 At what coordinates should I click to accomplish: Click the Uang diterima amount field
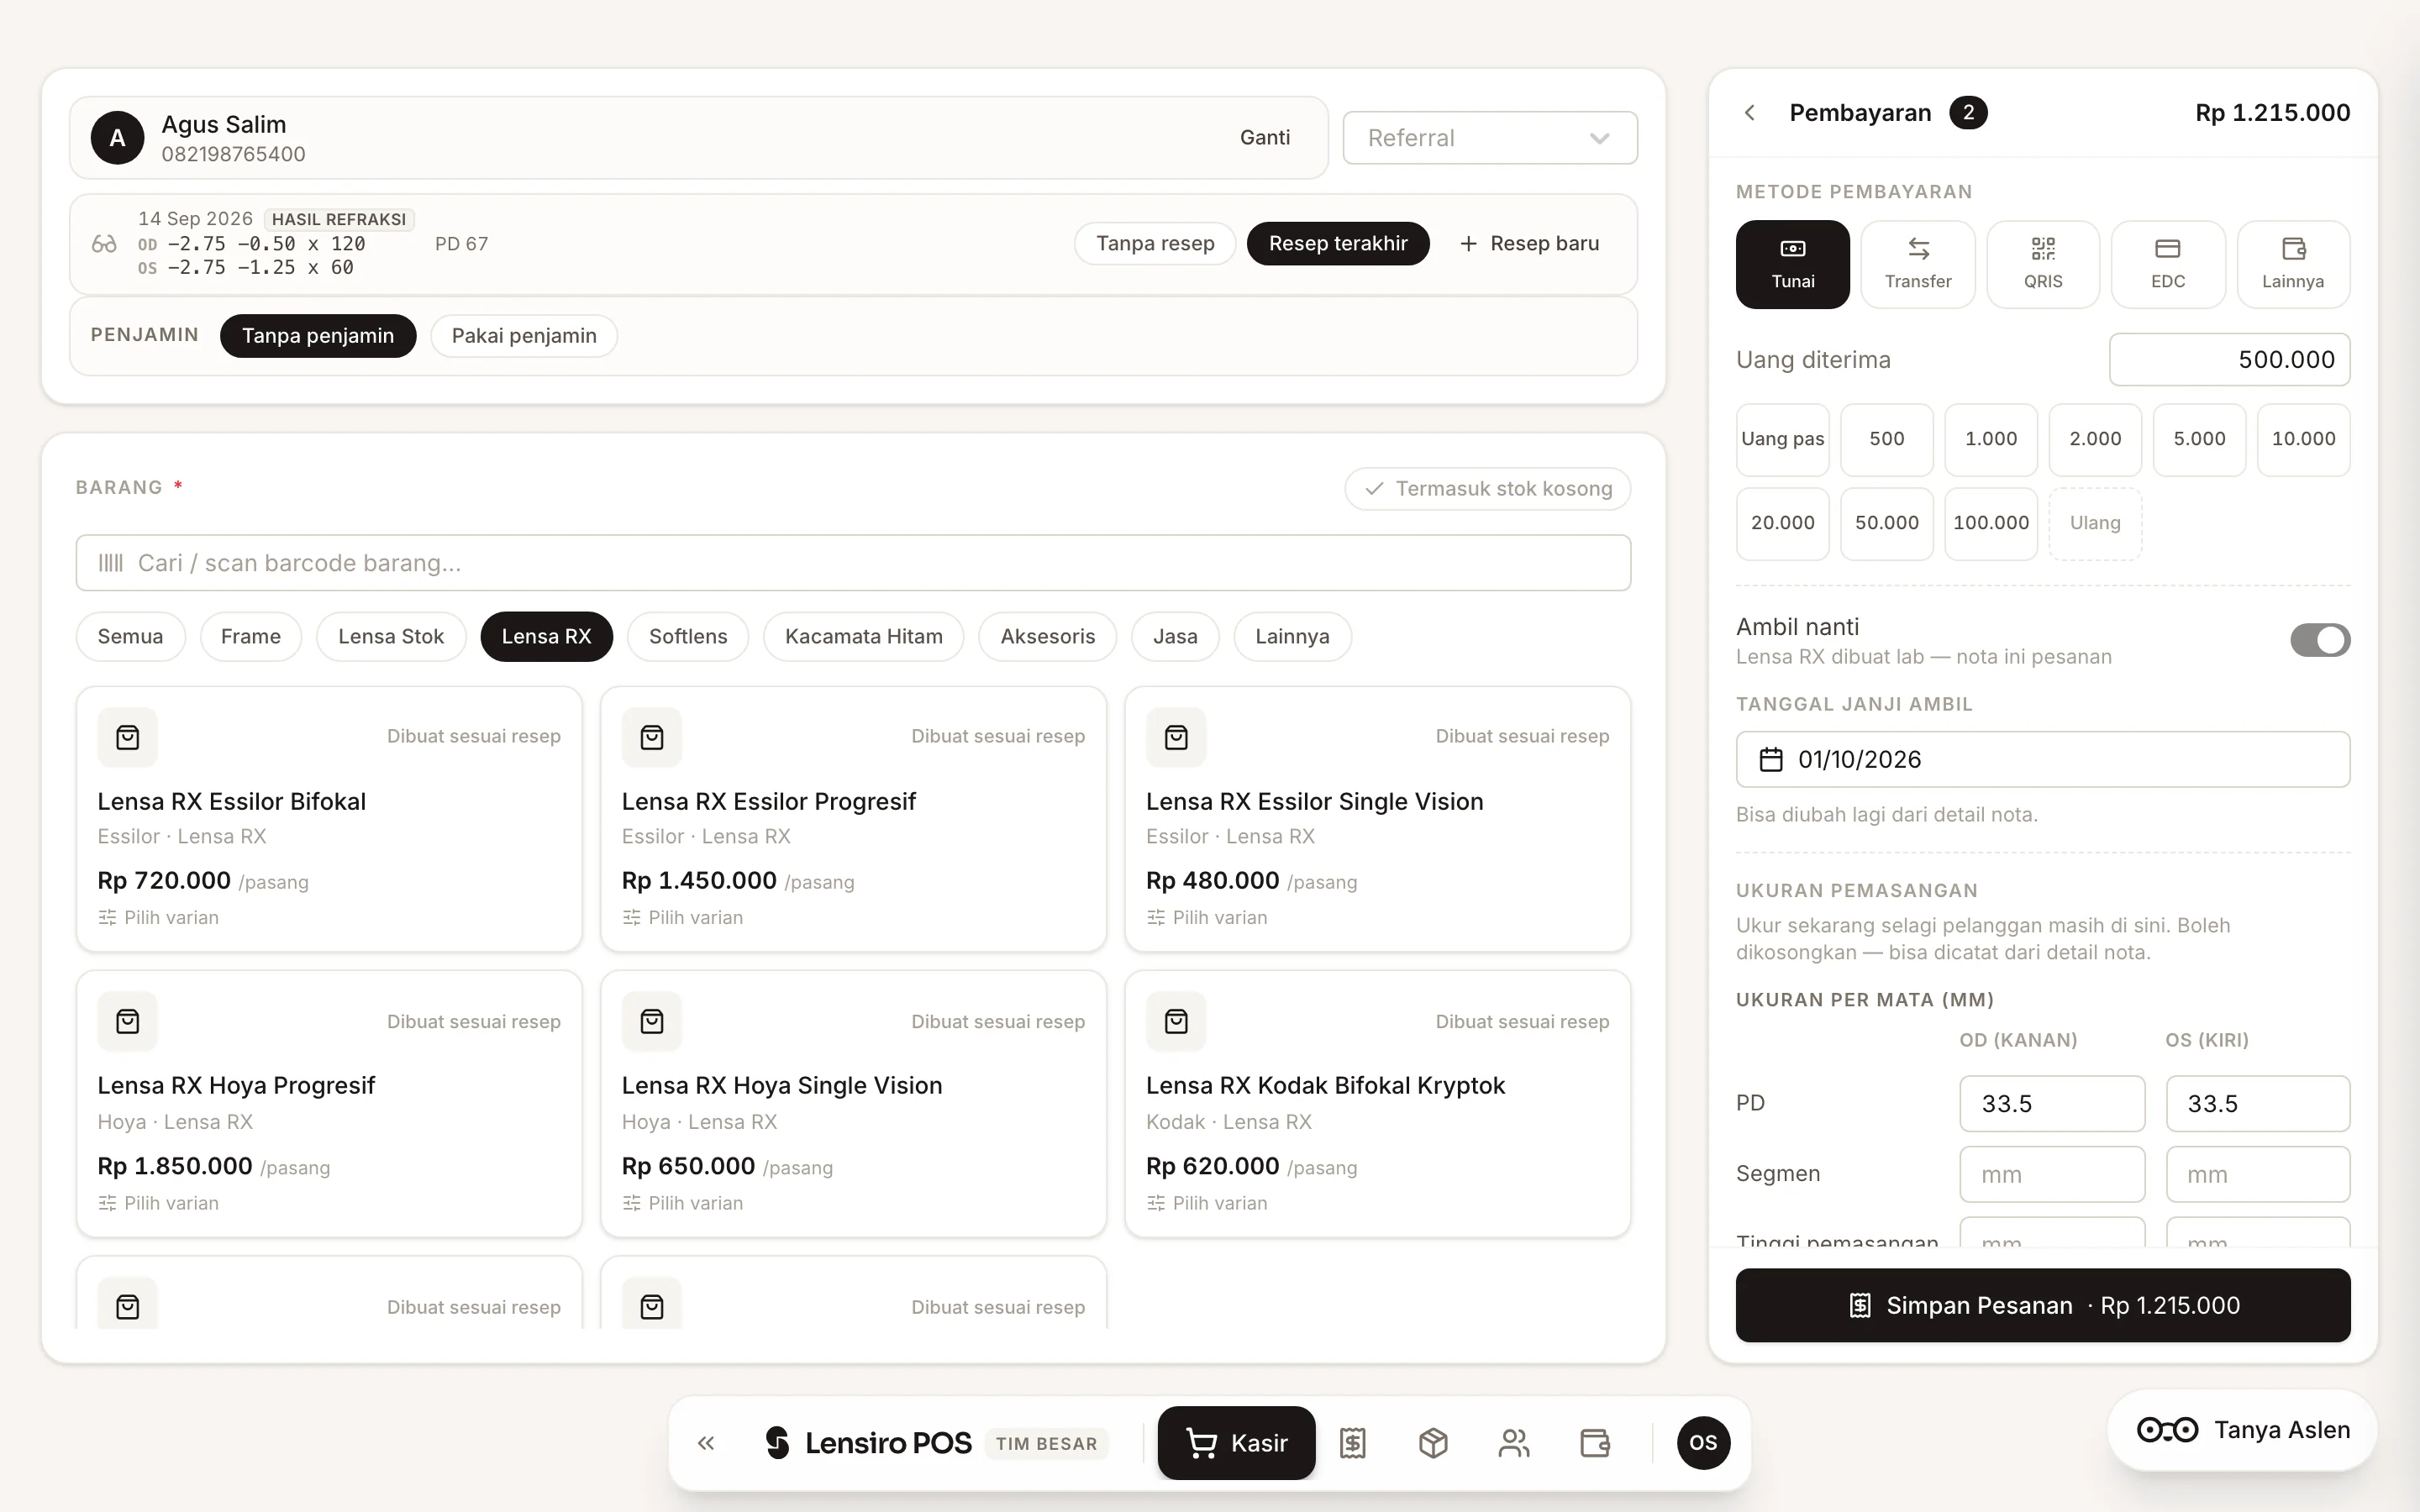click(x=2230, y=360)
